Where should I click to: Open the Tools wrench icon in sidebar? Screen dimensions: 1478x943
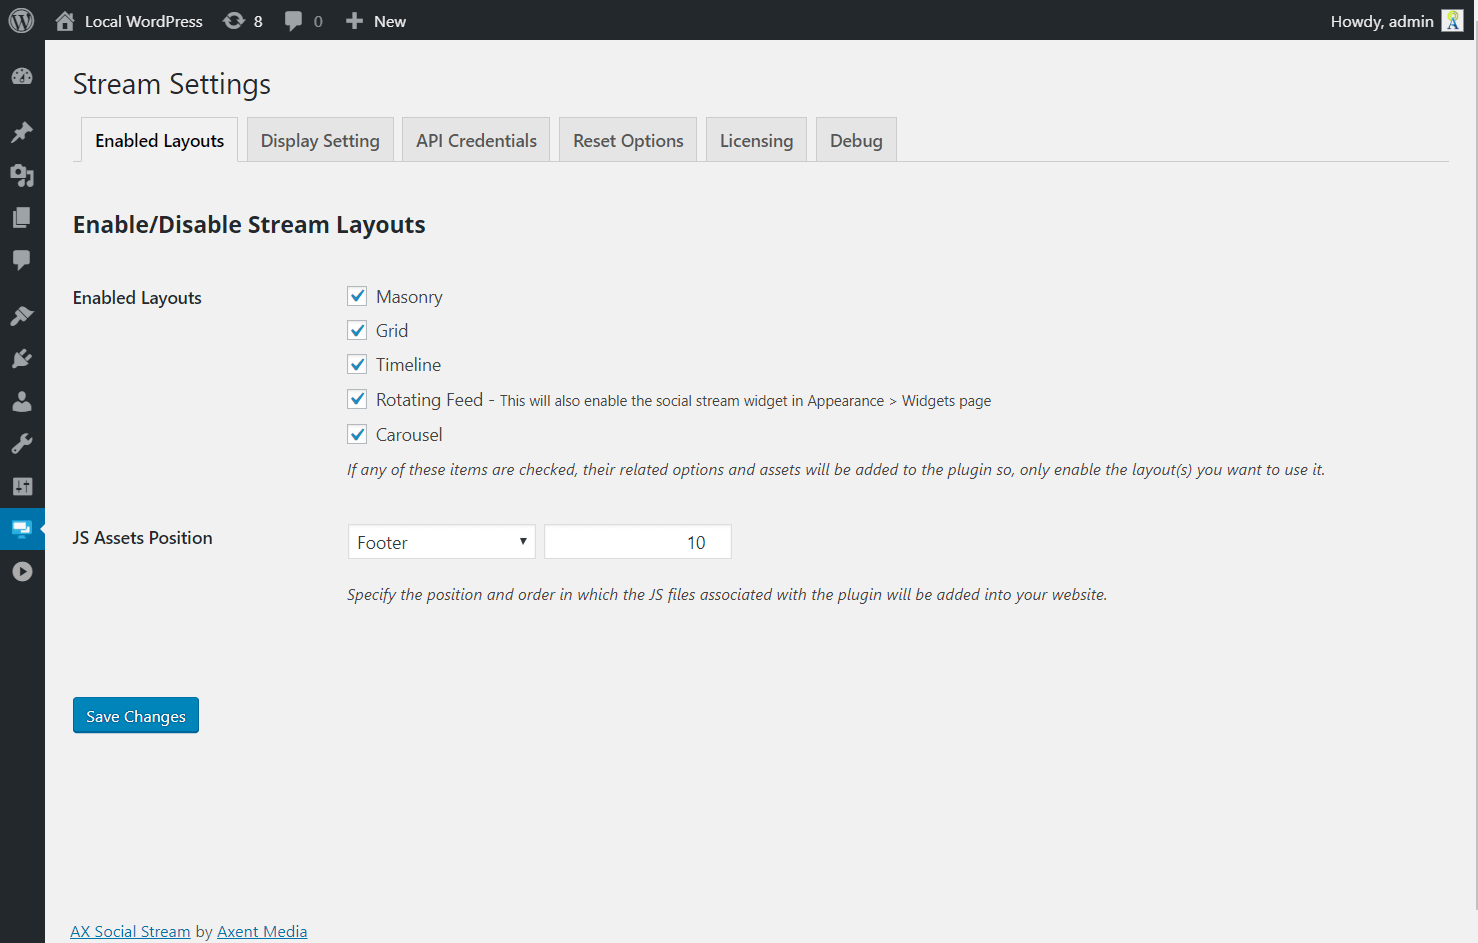coord(22,444)
